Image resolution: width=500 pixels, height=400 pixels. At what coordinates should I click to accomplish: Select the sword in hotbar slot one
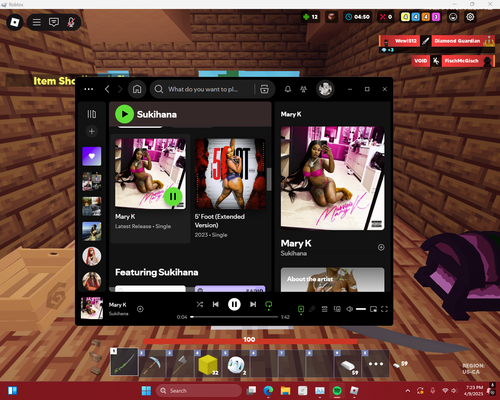pyautogui.click(x=125, y=362)
